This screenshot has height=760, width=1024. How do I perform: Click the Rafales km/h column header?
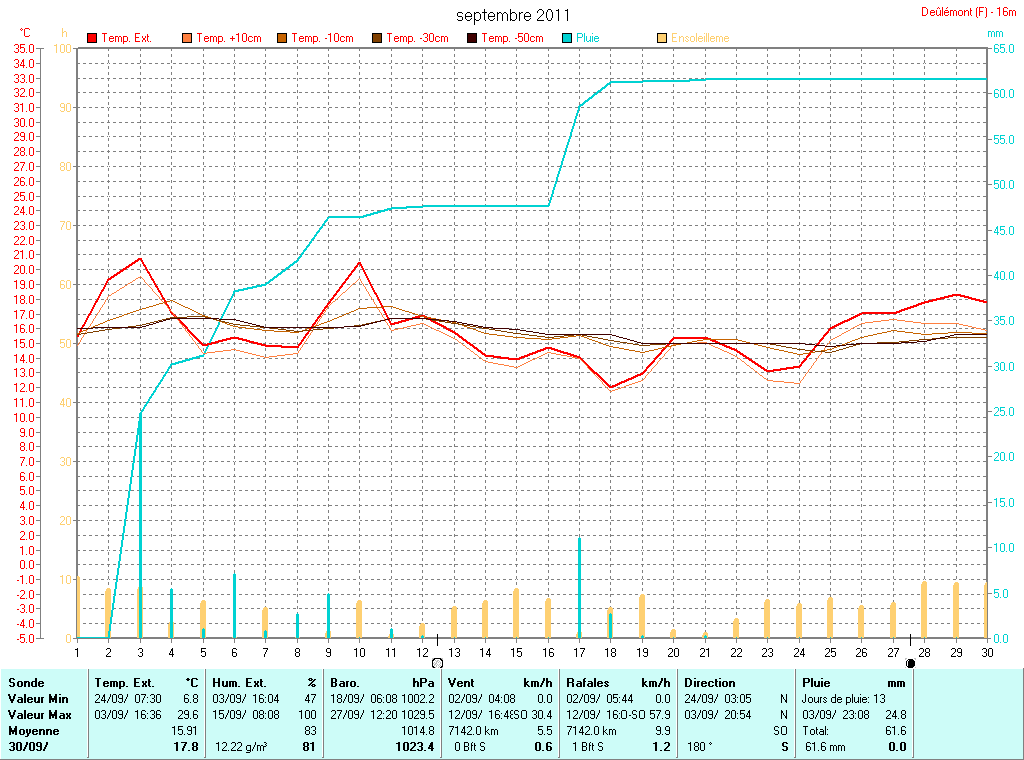tap(618, 682)
